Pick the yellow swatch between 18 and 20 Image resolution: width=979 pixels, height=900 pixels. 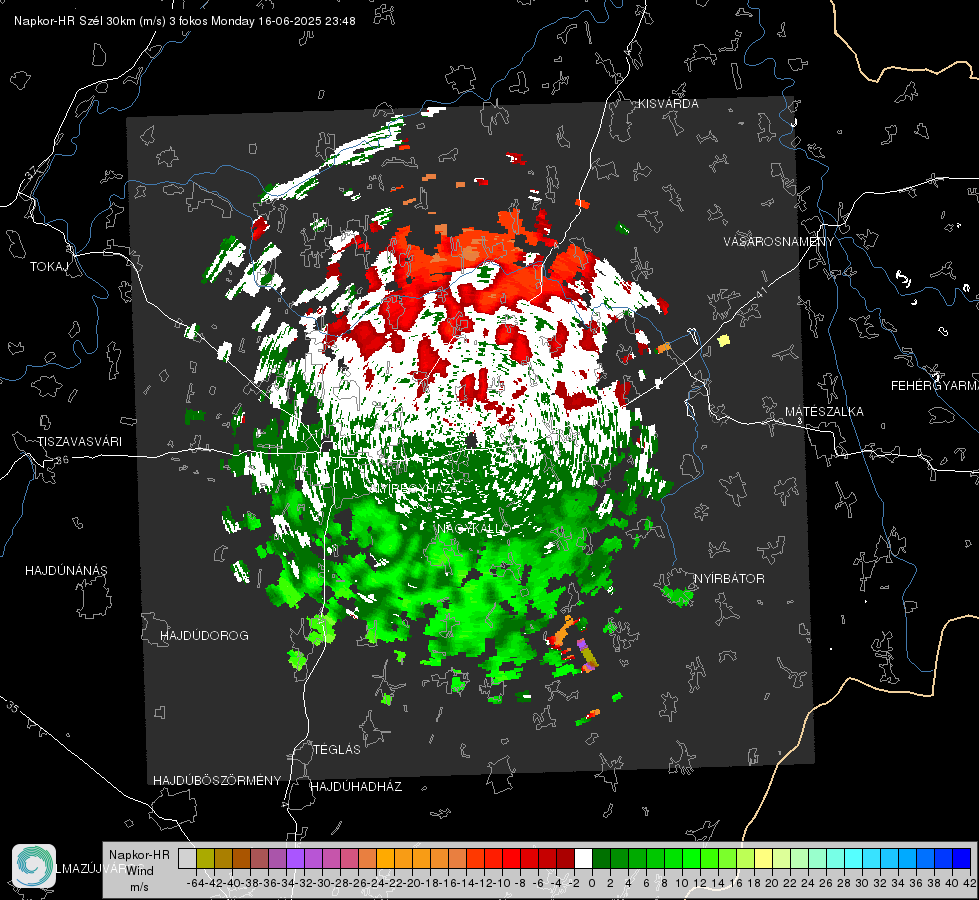click(763, 858)
